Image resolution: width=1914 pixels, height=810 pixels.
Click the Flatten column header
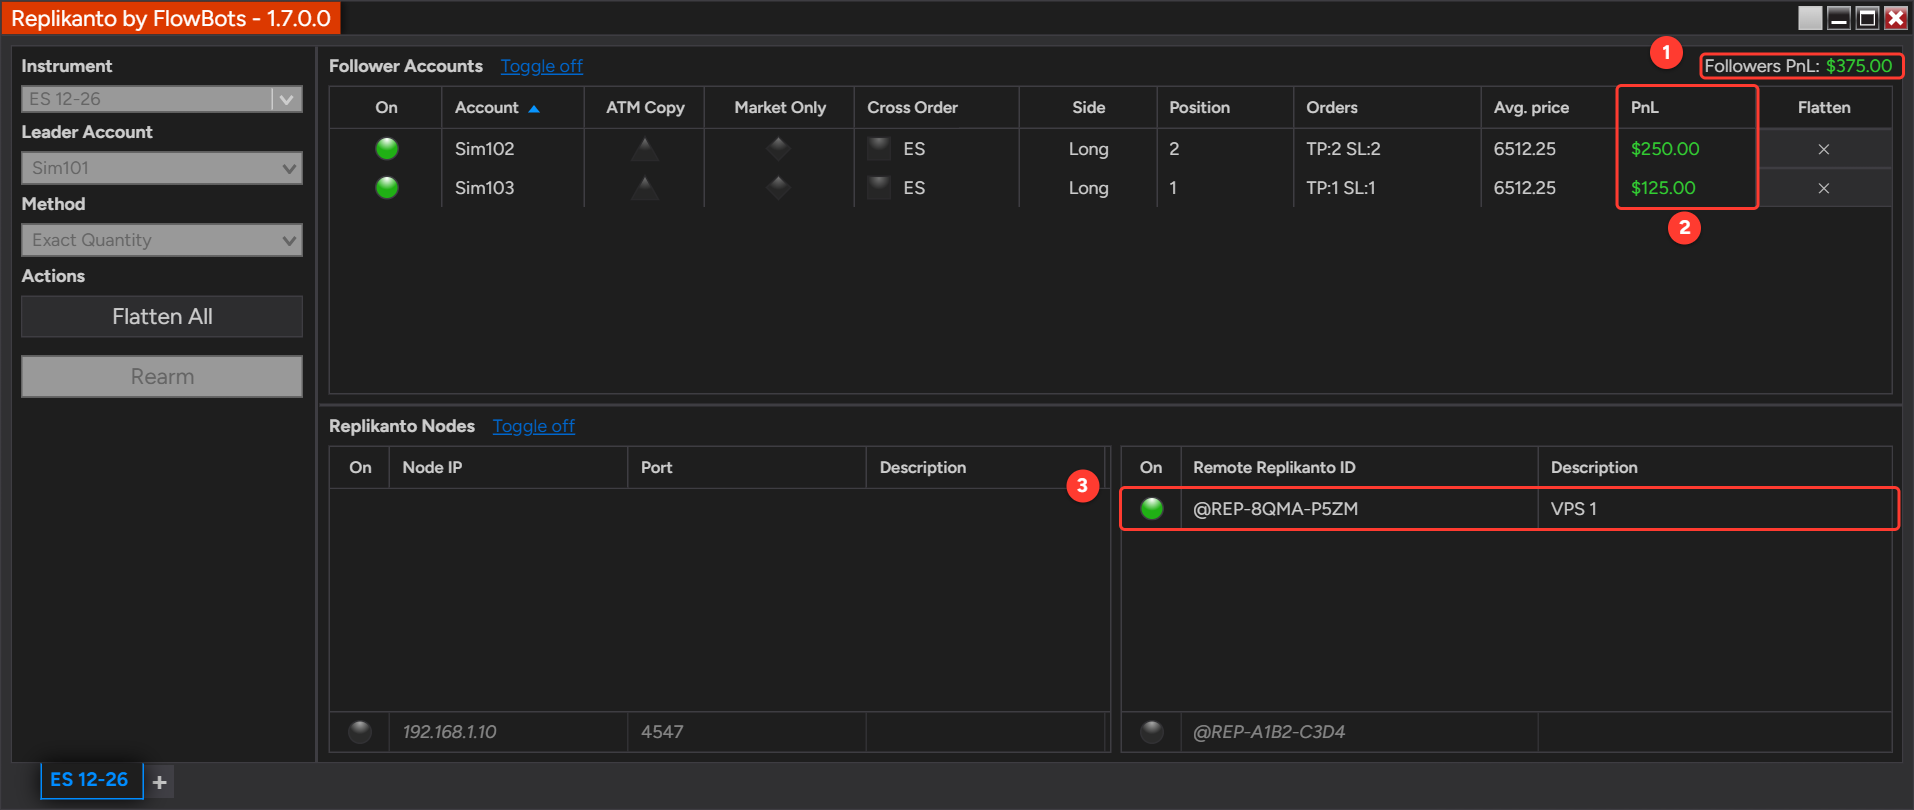(x=1824, y=108)
